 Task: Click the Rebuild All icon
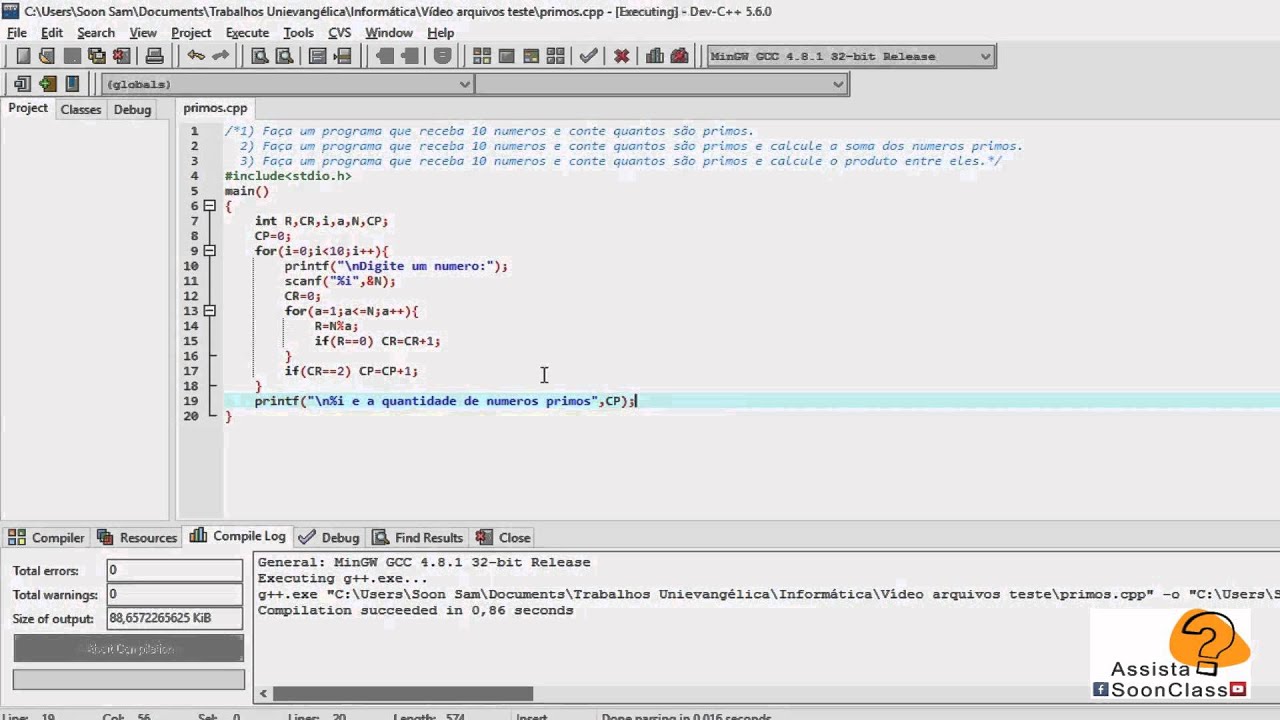(x=555, y=56)
